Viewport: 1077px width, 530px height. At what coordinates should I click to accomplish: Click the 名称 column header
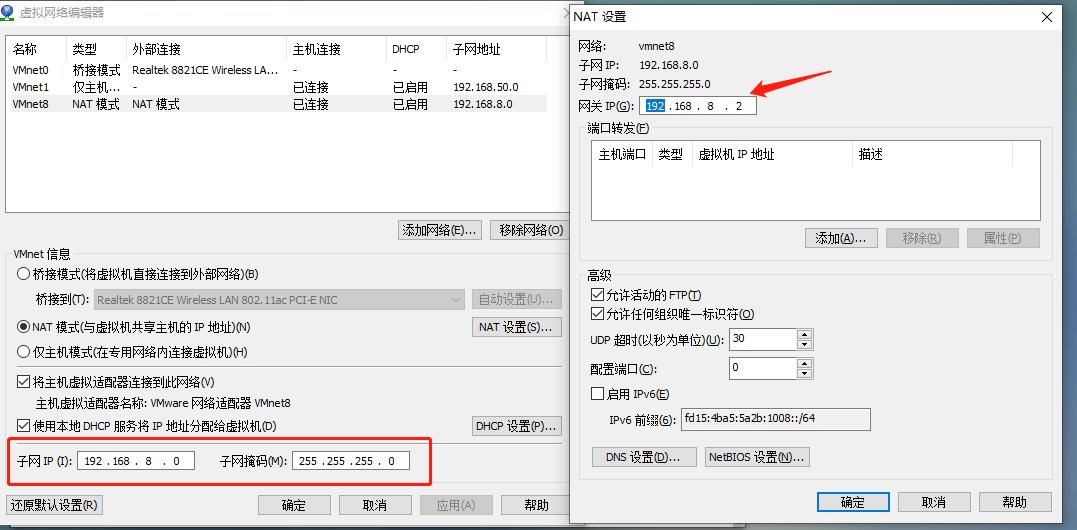point(36,49)
